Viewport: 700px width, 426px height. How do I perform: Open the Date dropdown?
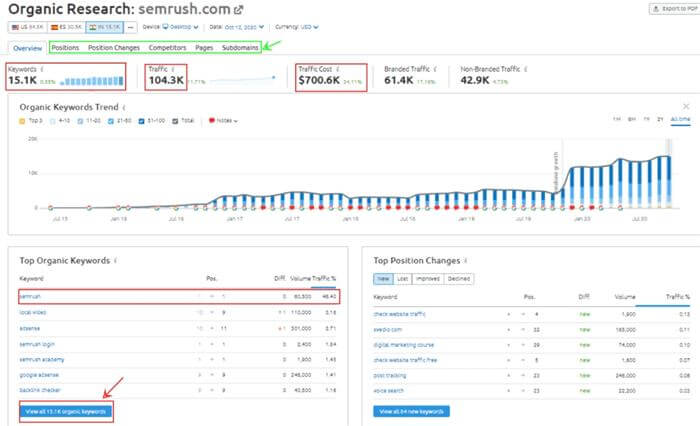[x=244, y=27]
